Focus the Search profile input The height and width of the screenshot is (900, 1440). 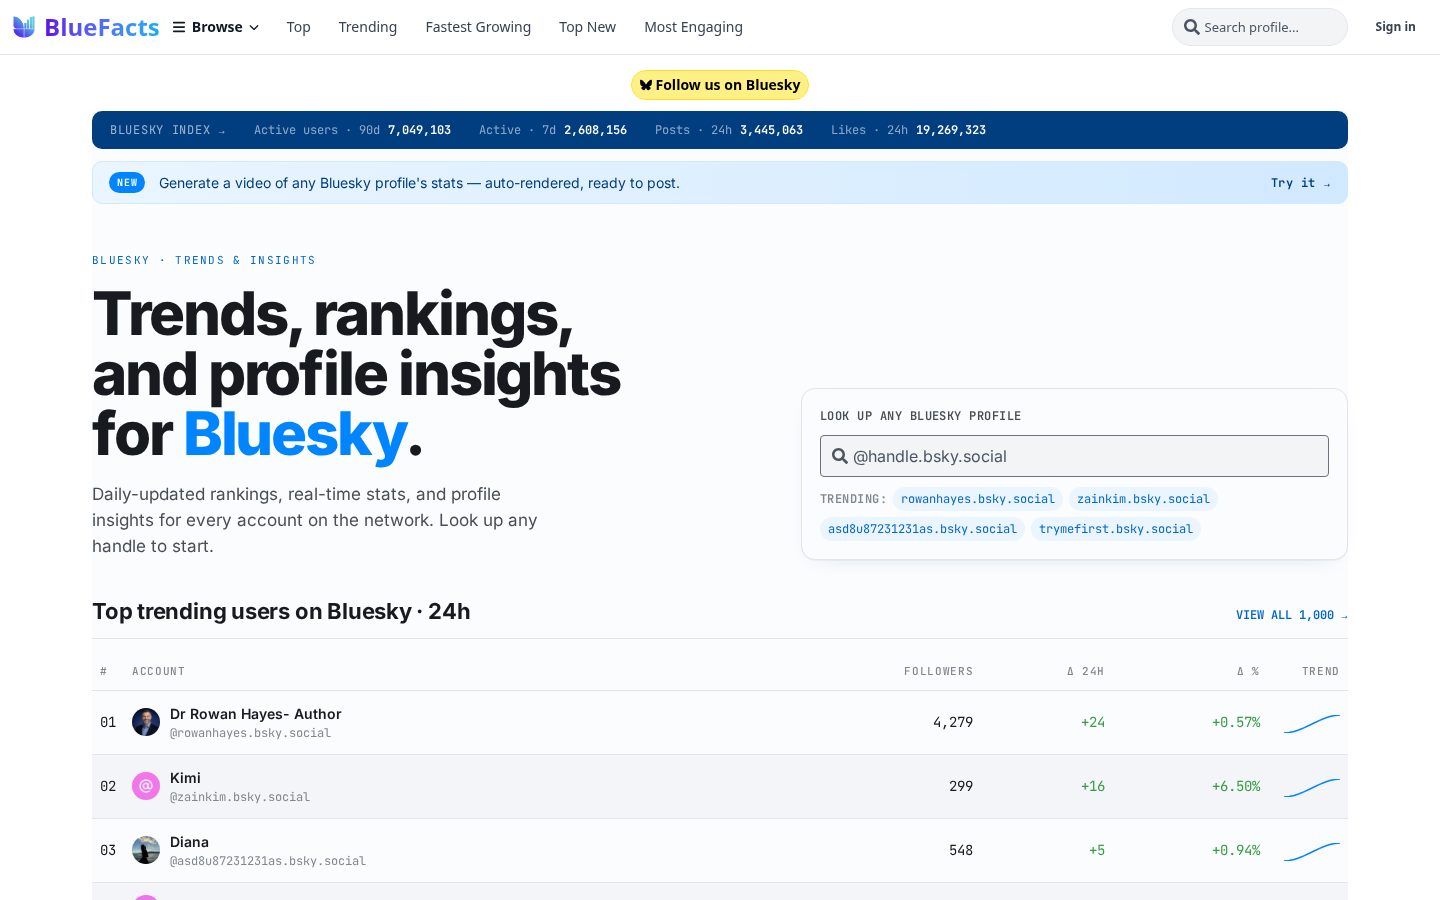(1260, 27)
